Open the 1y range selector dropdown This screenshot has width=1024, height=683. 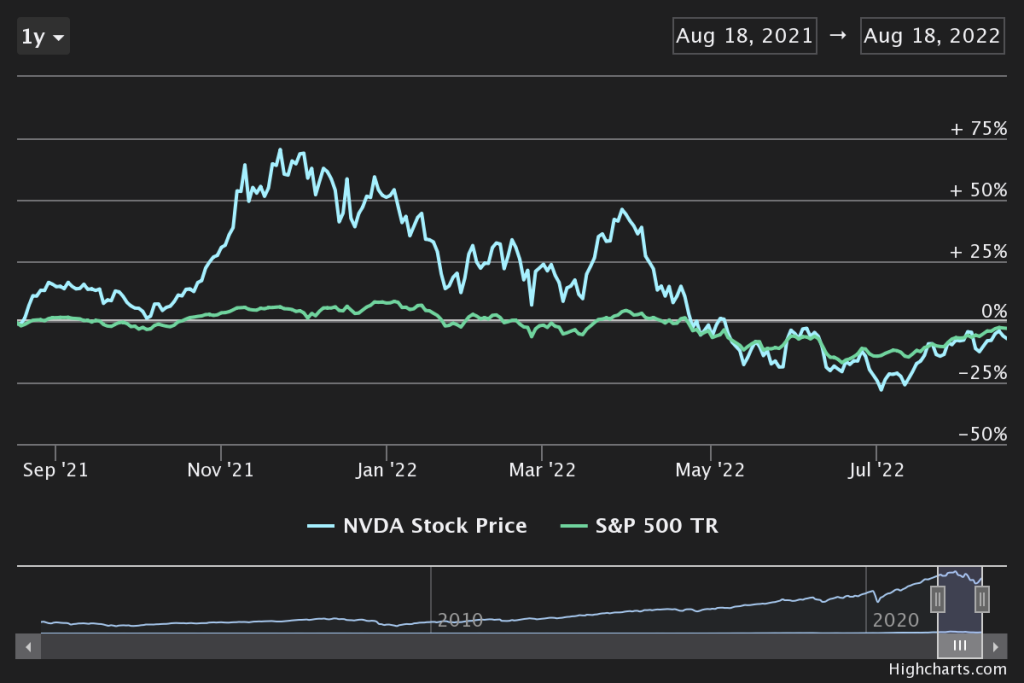[44, 38]
